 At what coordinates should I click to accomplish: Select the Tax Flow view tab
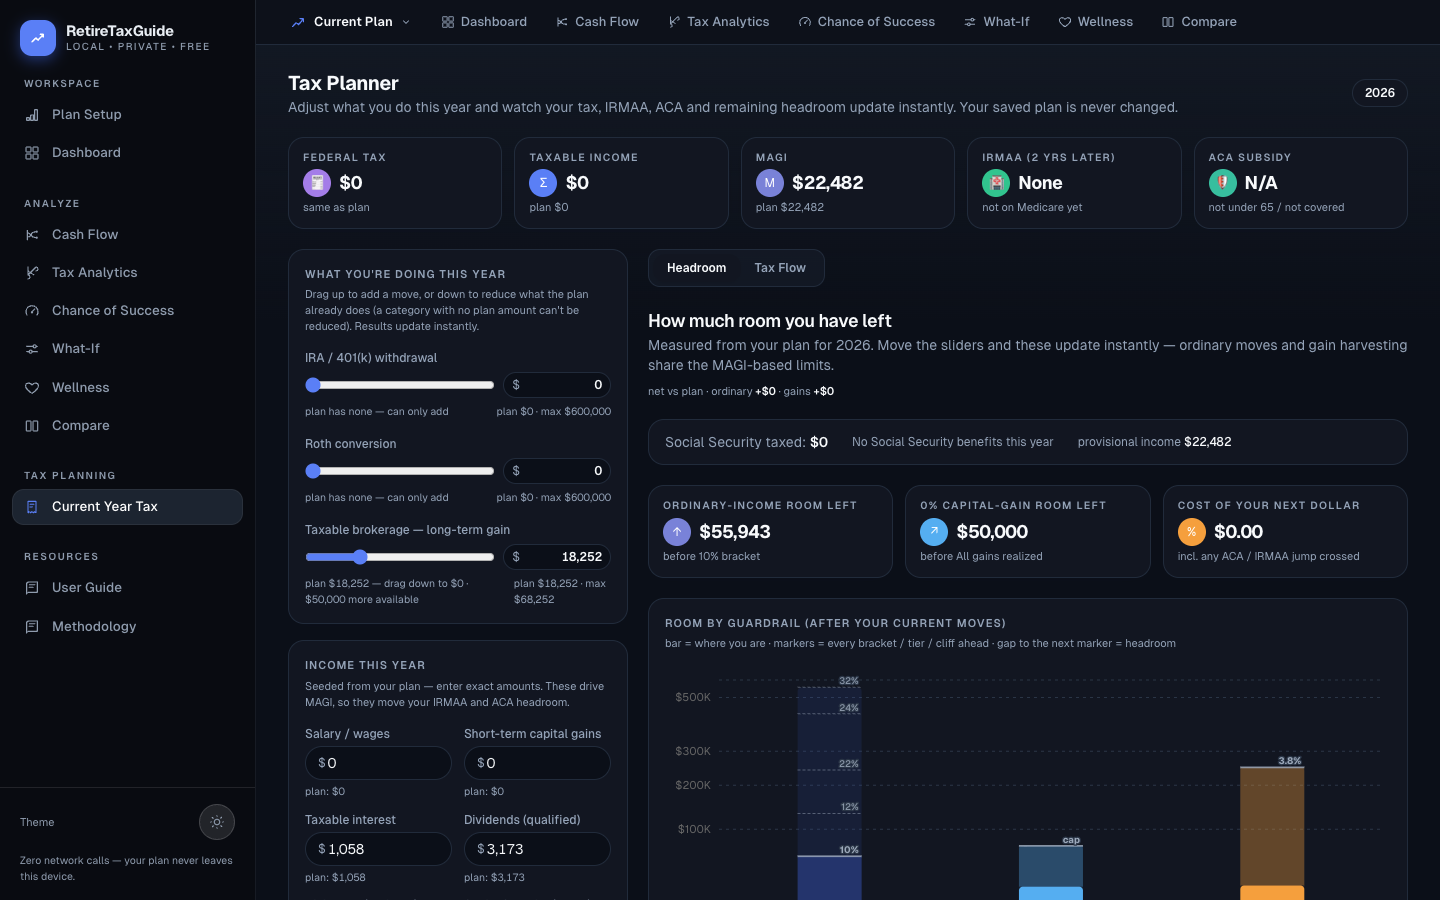point(780,268)
